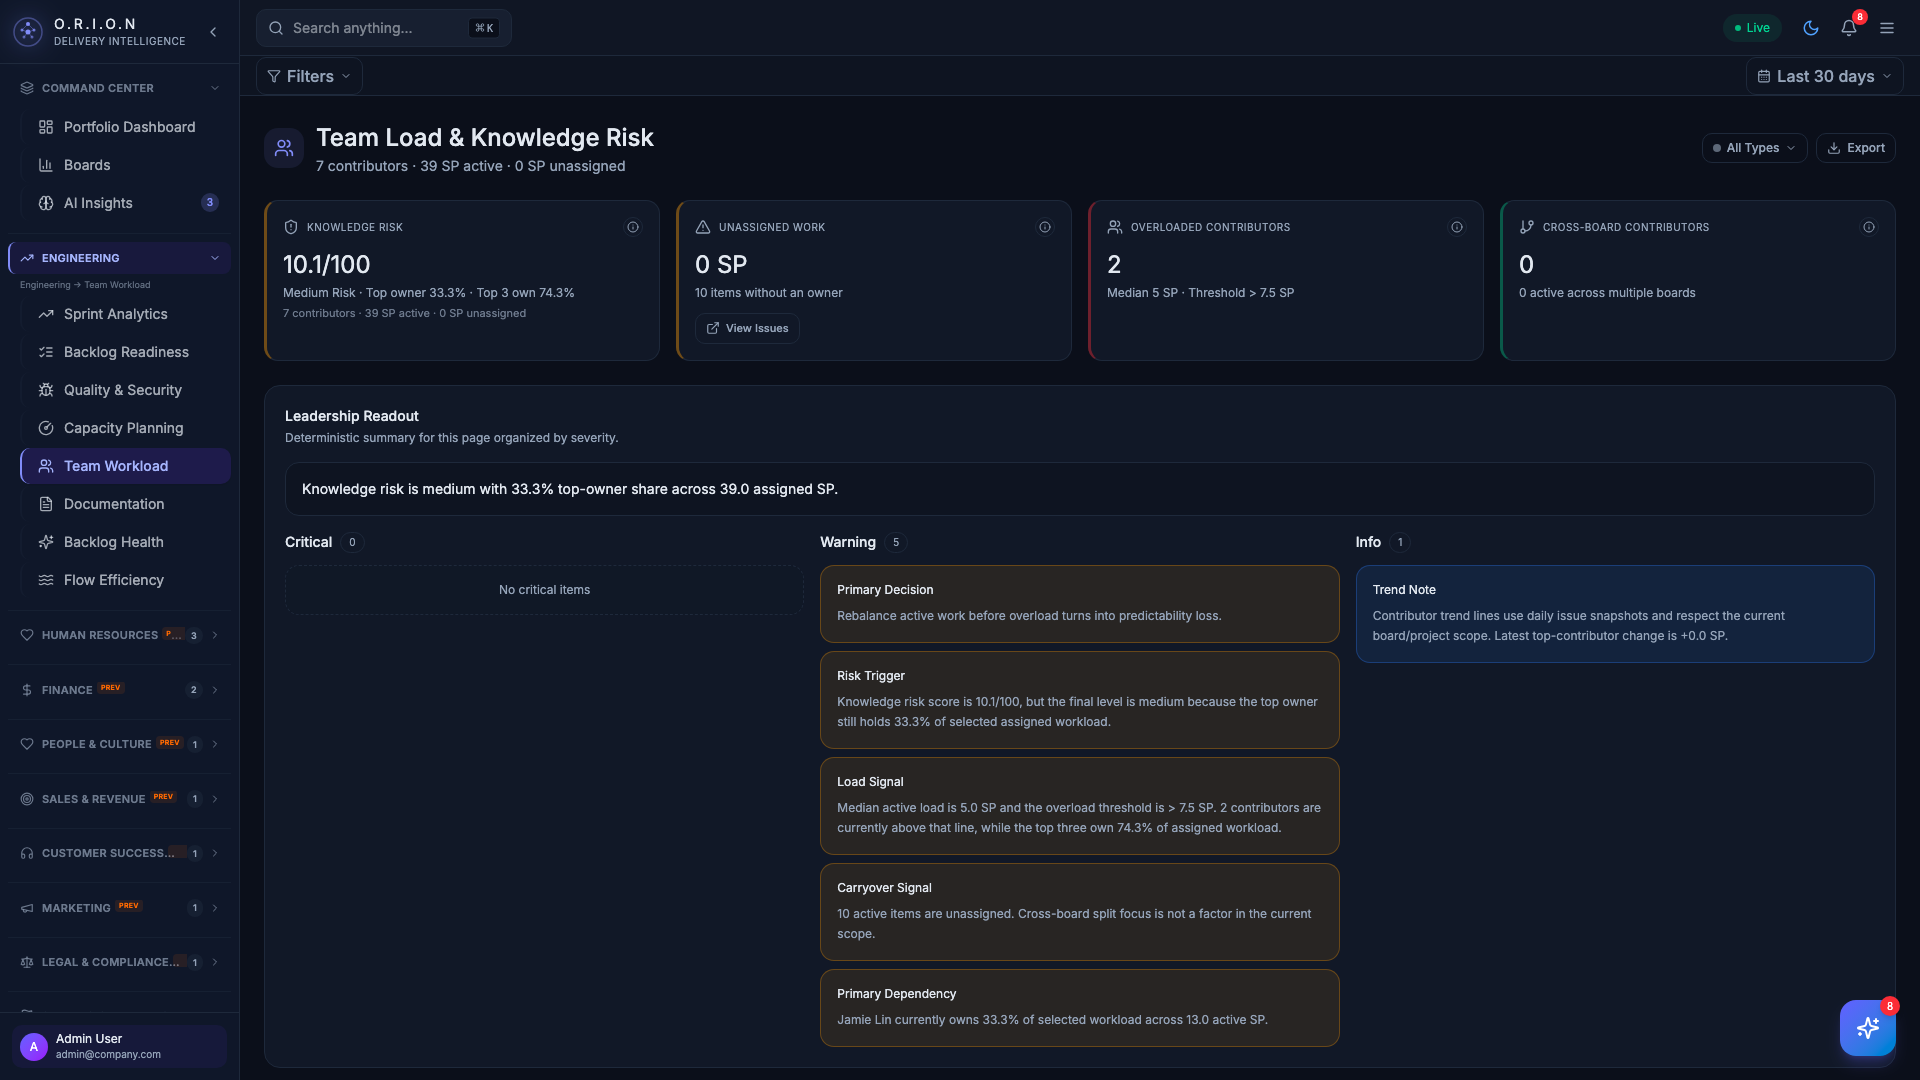Go to Boards page

pyautogui.click(x=125, y=165)
